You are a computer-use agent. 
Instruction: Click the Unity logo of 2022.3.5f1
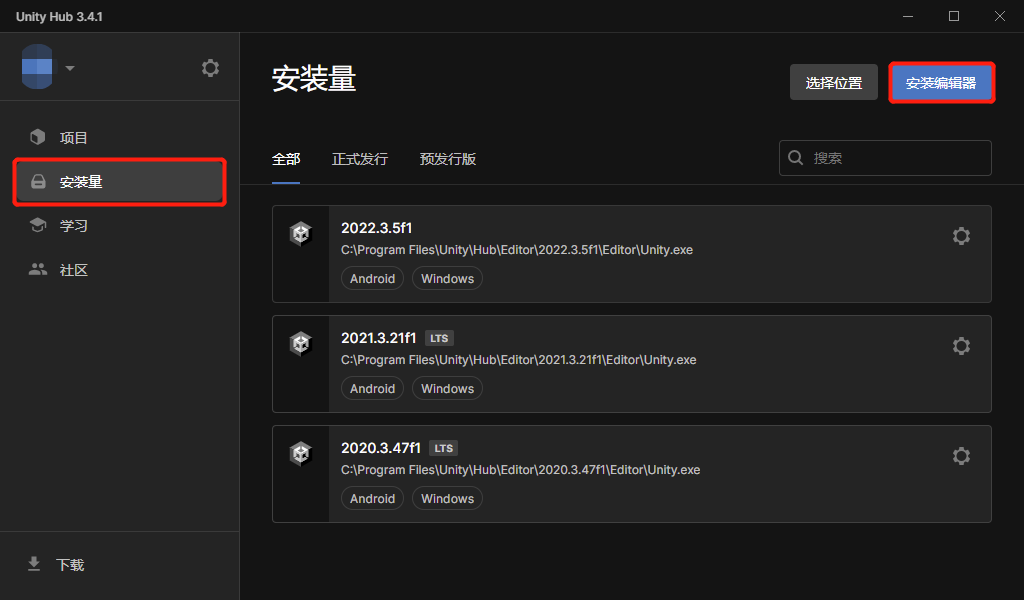coord(300,233)
